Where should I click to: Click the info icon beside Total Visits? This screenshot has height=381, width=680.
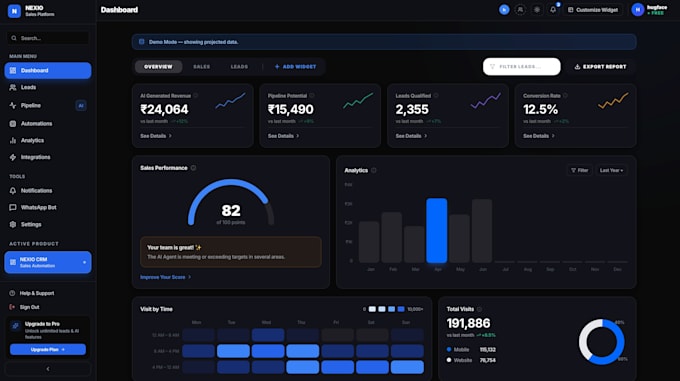(x=479, y=309)
